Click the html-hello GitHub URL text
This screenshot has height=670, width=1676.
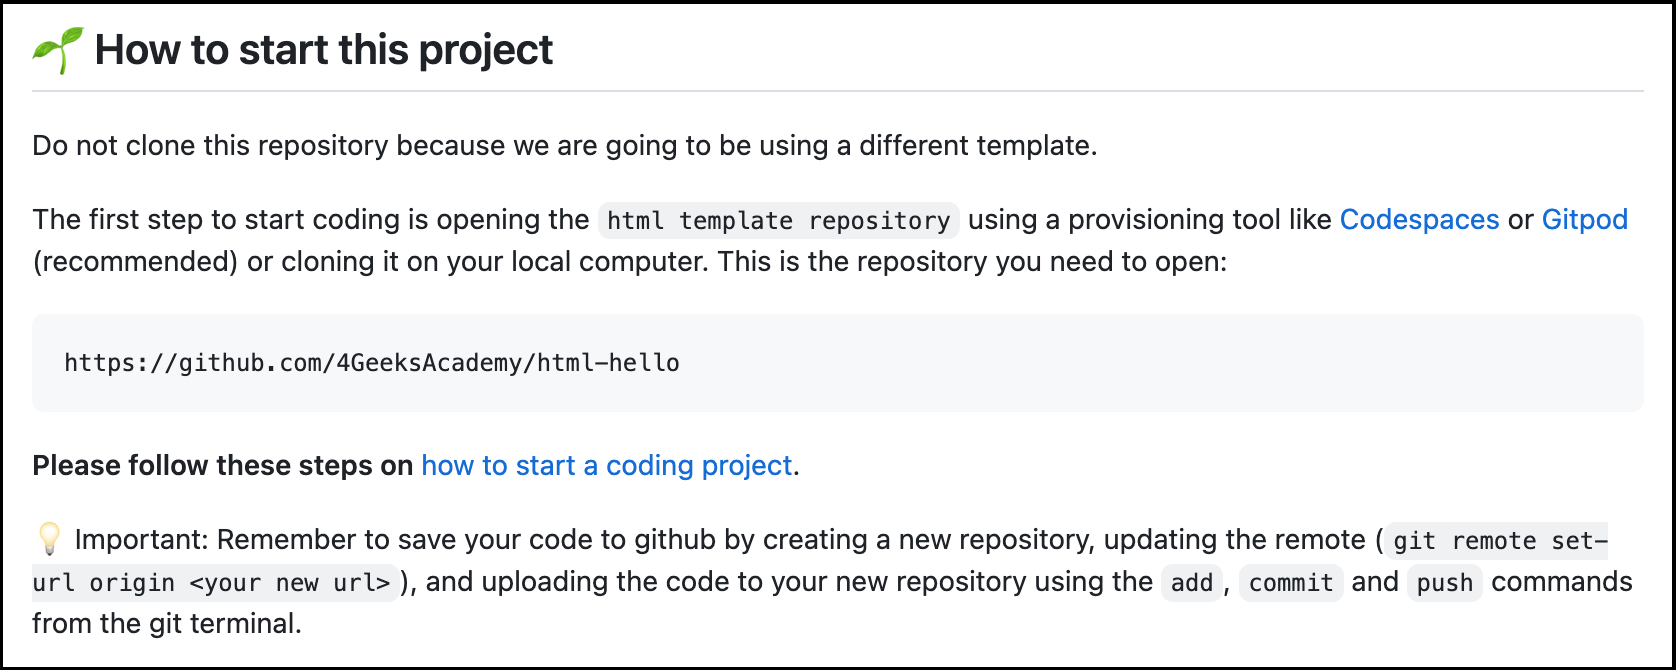(372, 362)
